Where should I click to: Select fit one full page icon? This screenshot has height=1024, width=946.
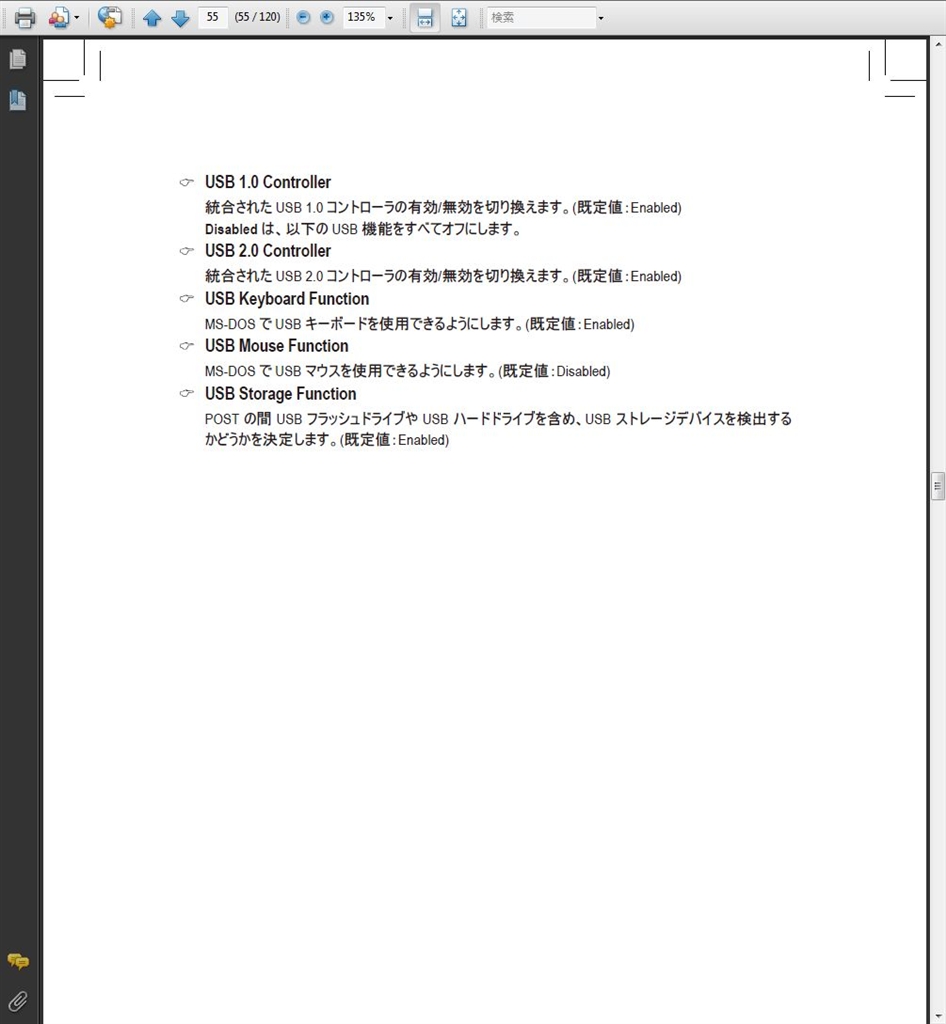coord(459,18)
